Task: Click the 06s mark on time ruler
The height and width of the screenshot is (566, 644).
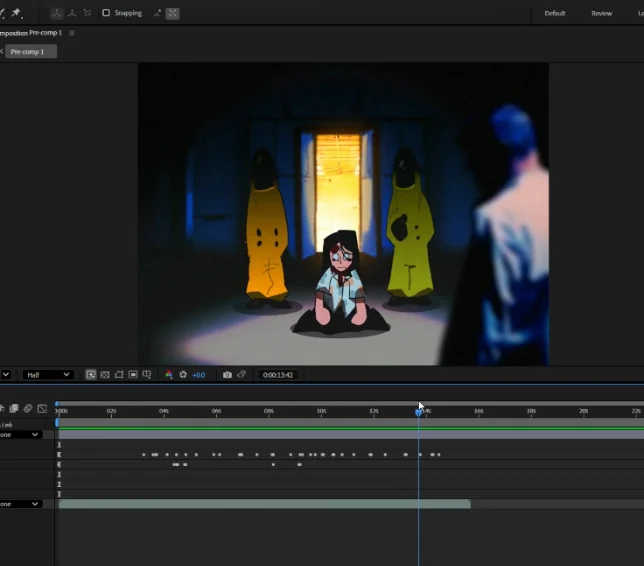Action: 216,411
